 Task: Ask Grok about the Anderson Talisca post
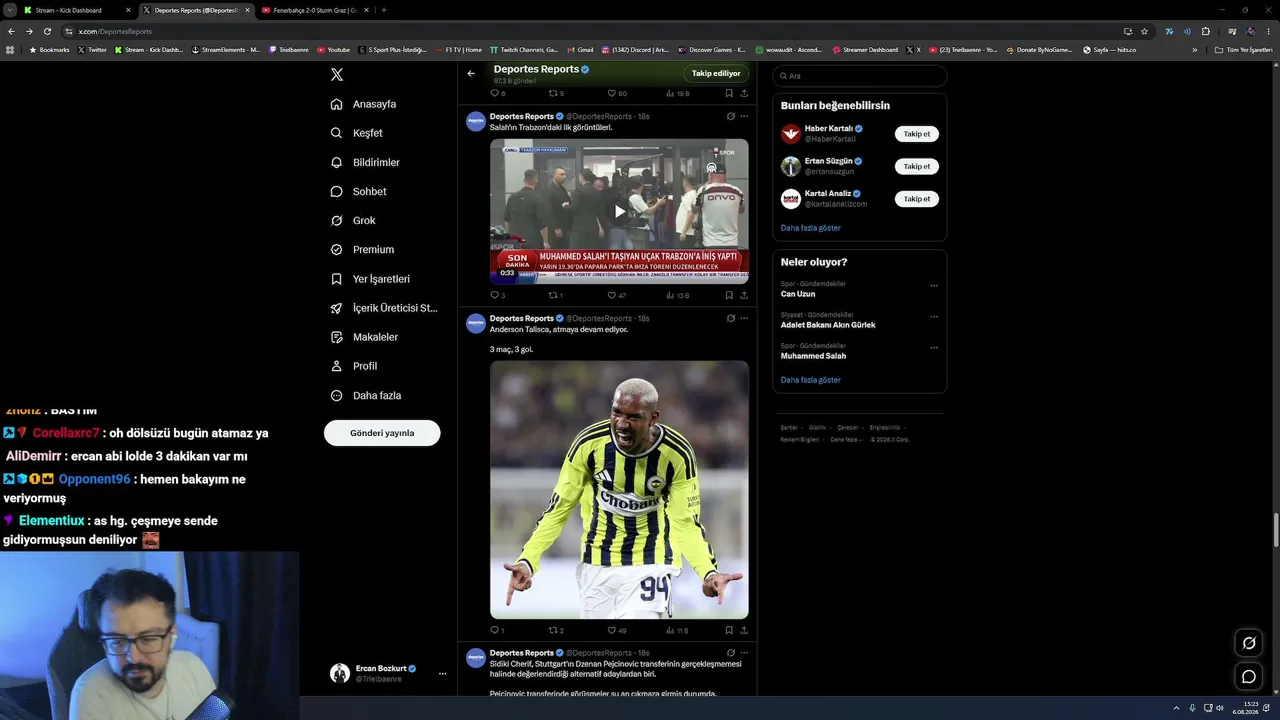(731, 318)
